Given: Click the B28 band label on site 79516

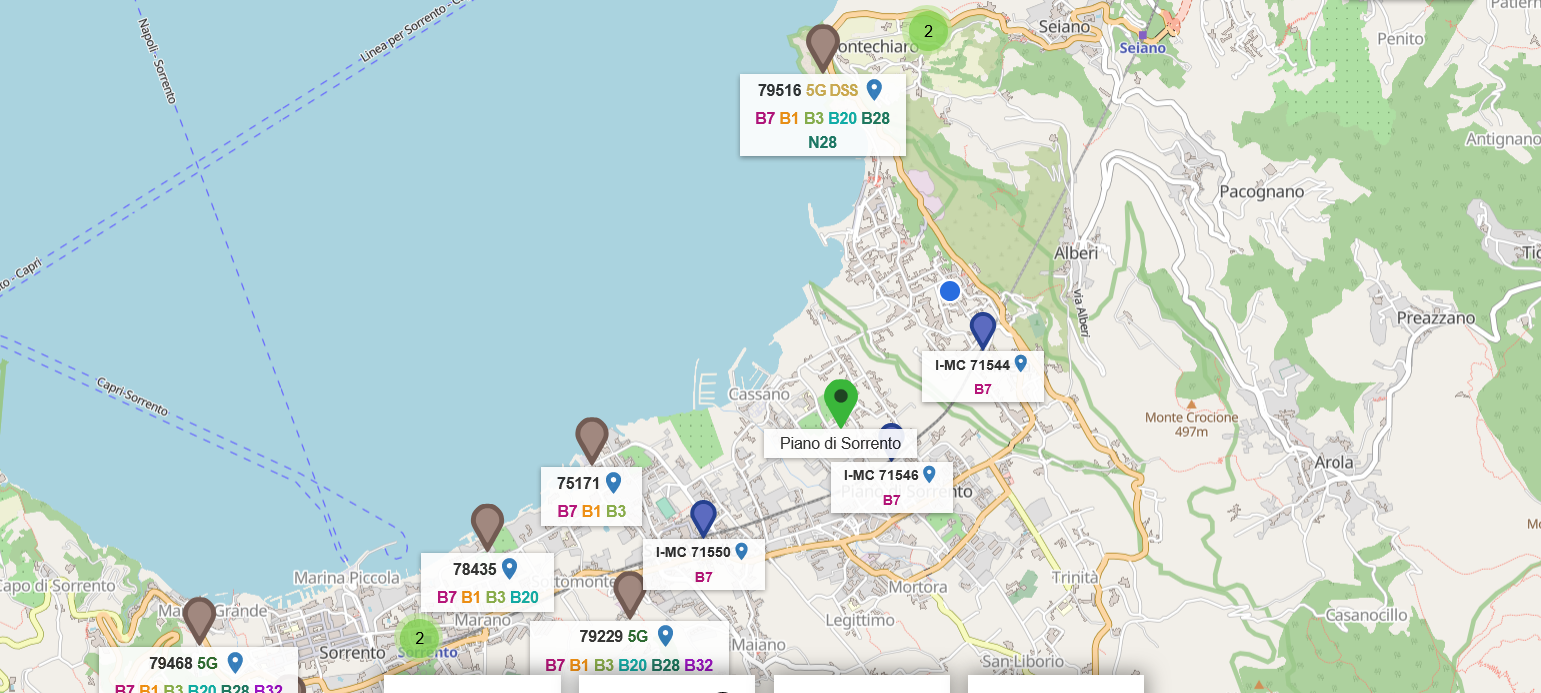Looking at the screenshot, I should tap(875, 118).
